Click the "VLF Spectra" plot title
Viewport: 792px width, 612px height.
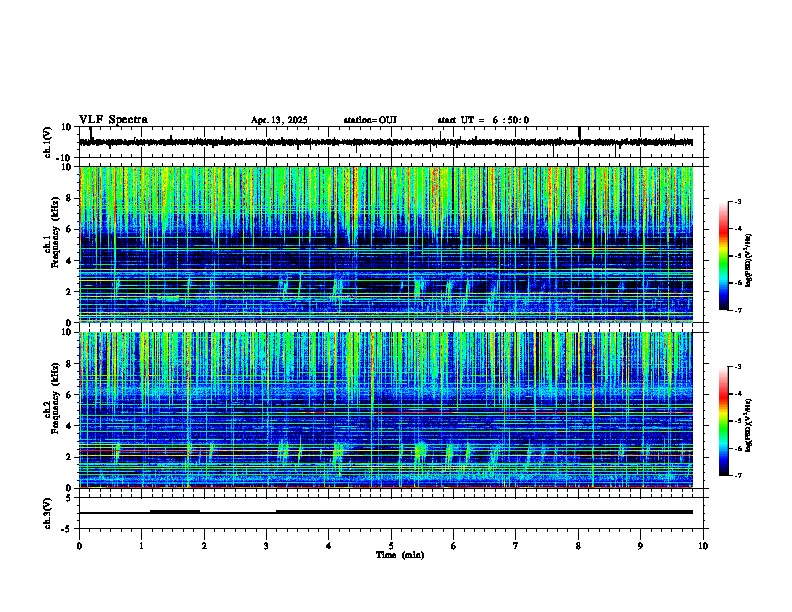tap(113, 120)
